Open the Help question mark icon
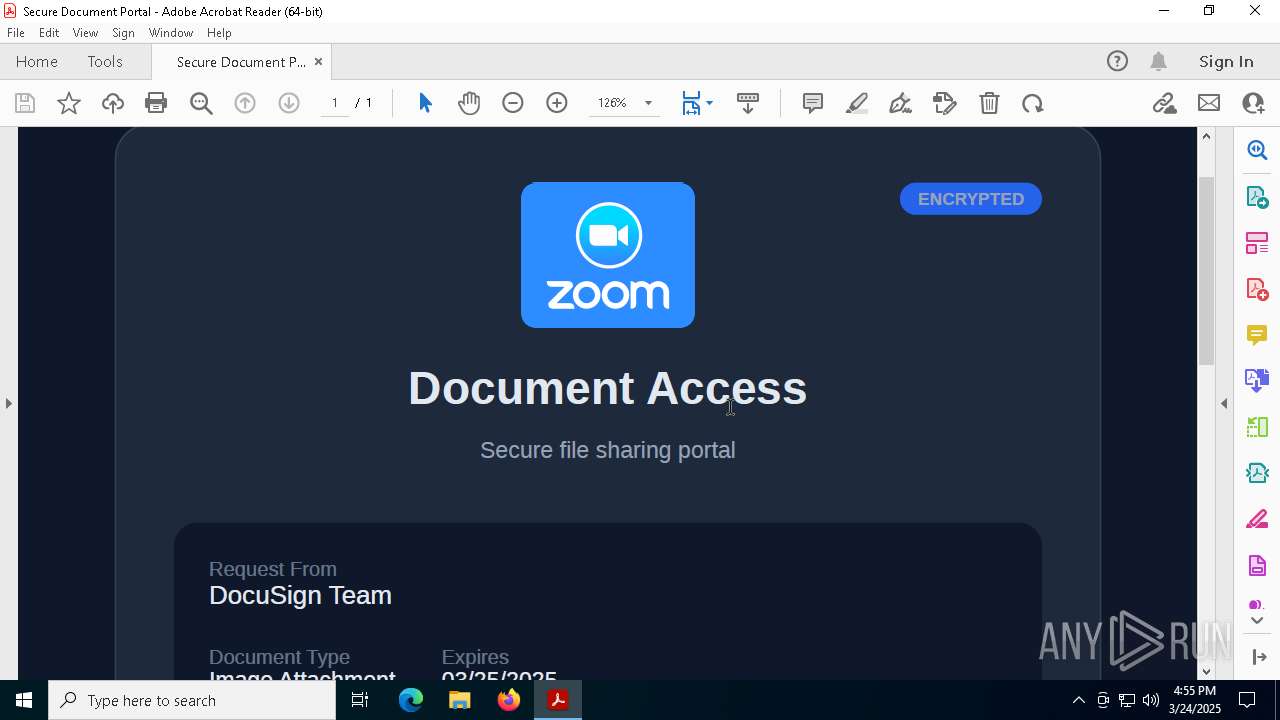 (1117, 61)
